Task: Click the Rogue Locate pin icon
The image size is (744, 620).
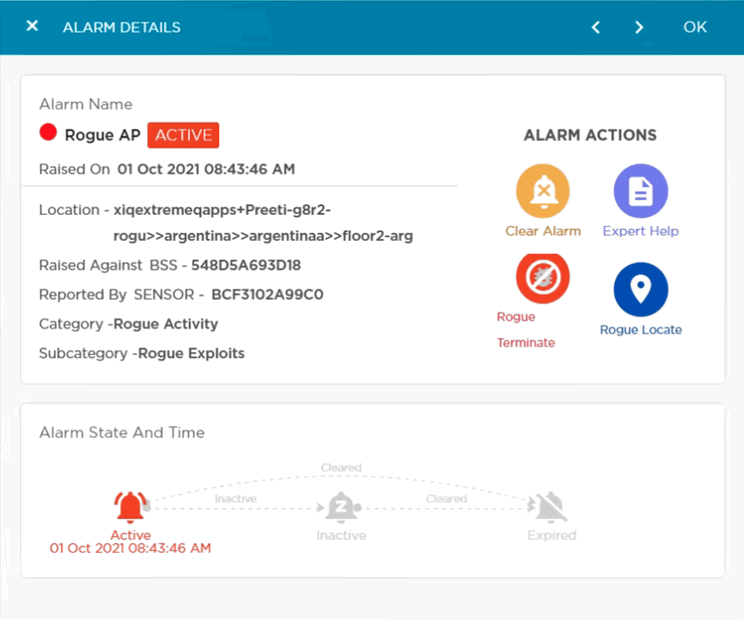Action: (x=641, y=289)
